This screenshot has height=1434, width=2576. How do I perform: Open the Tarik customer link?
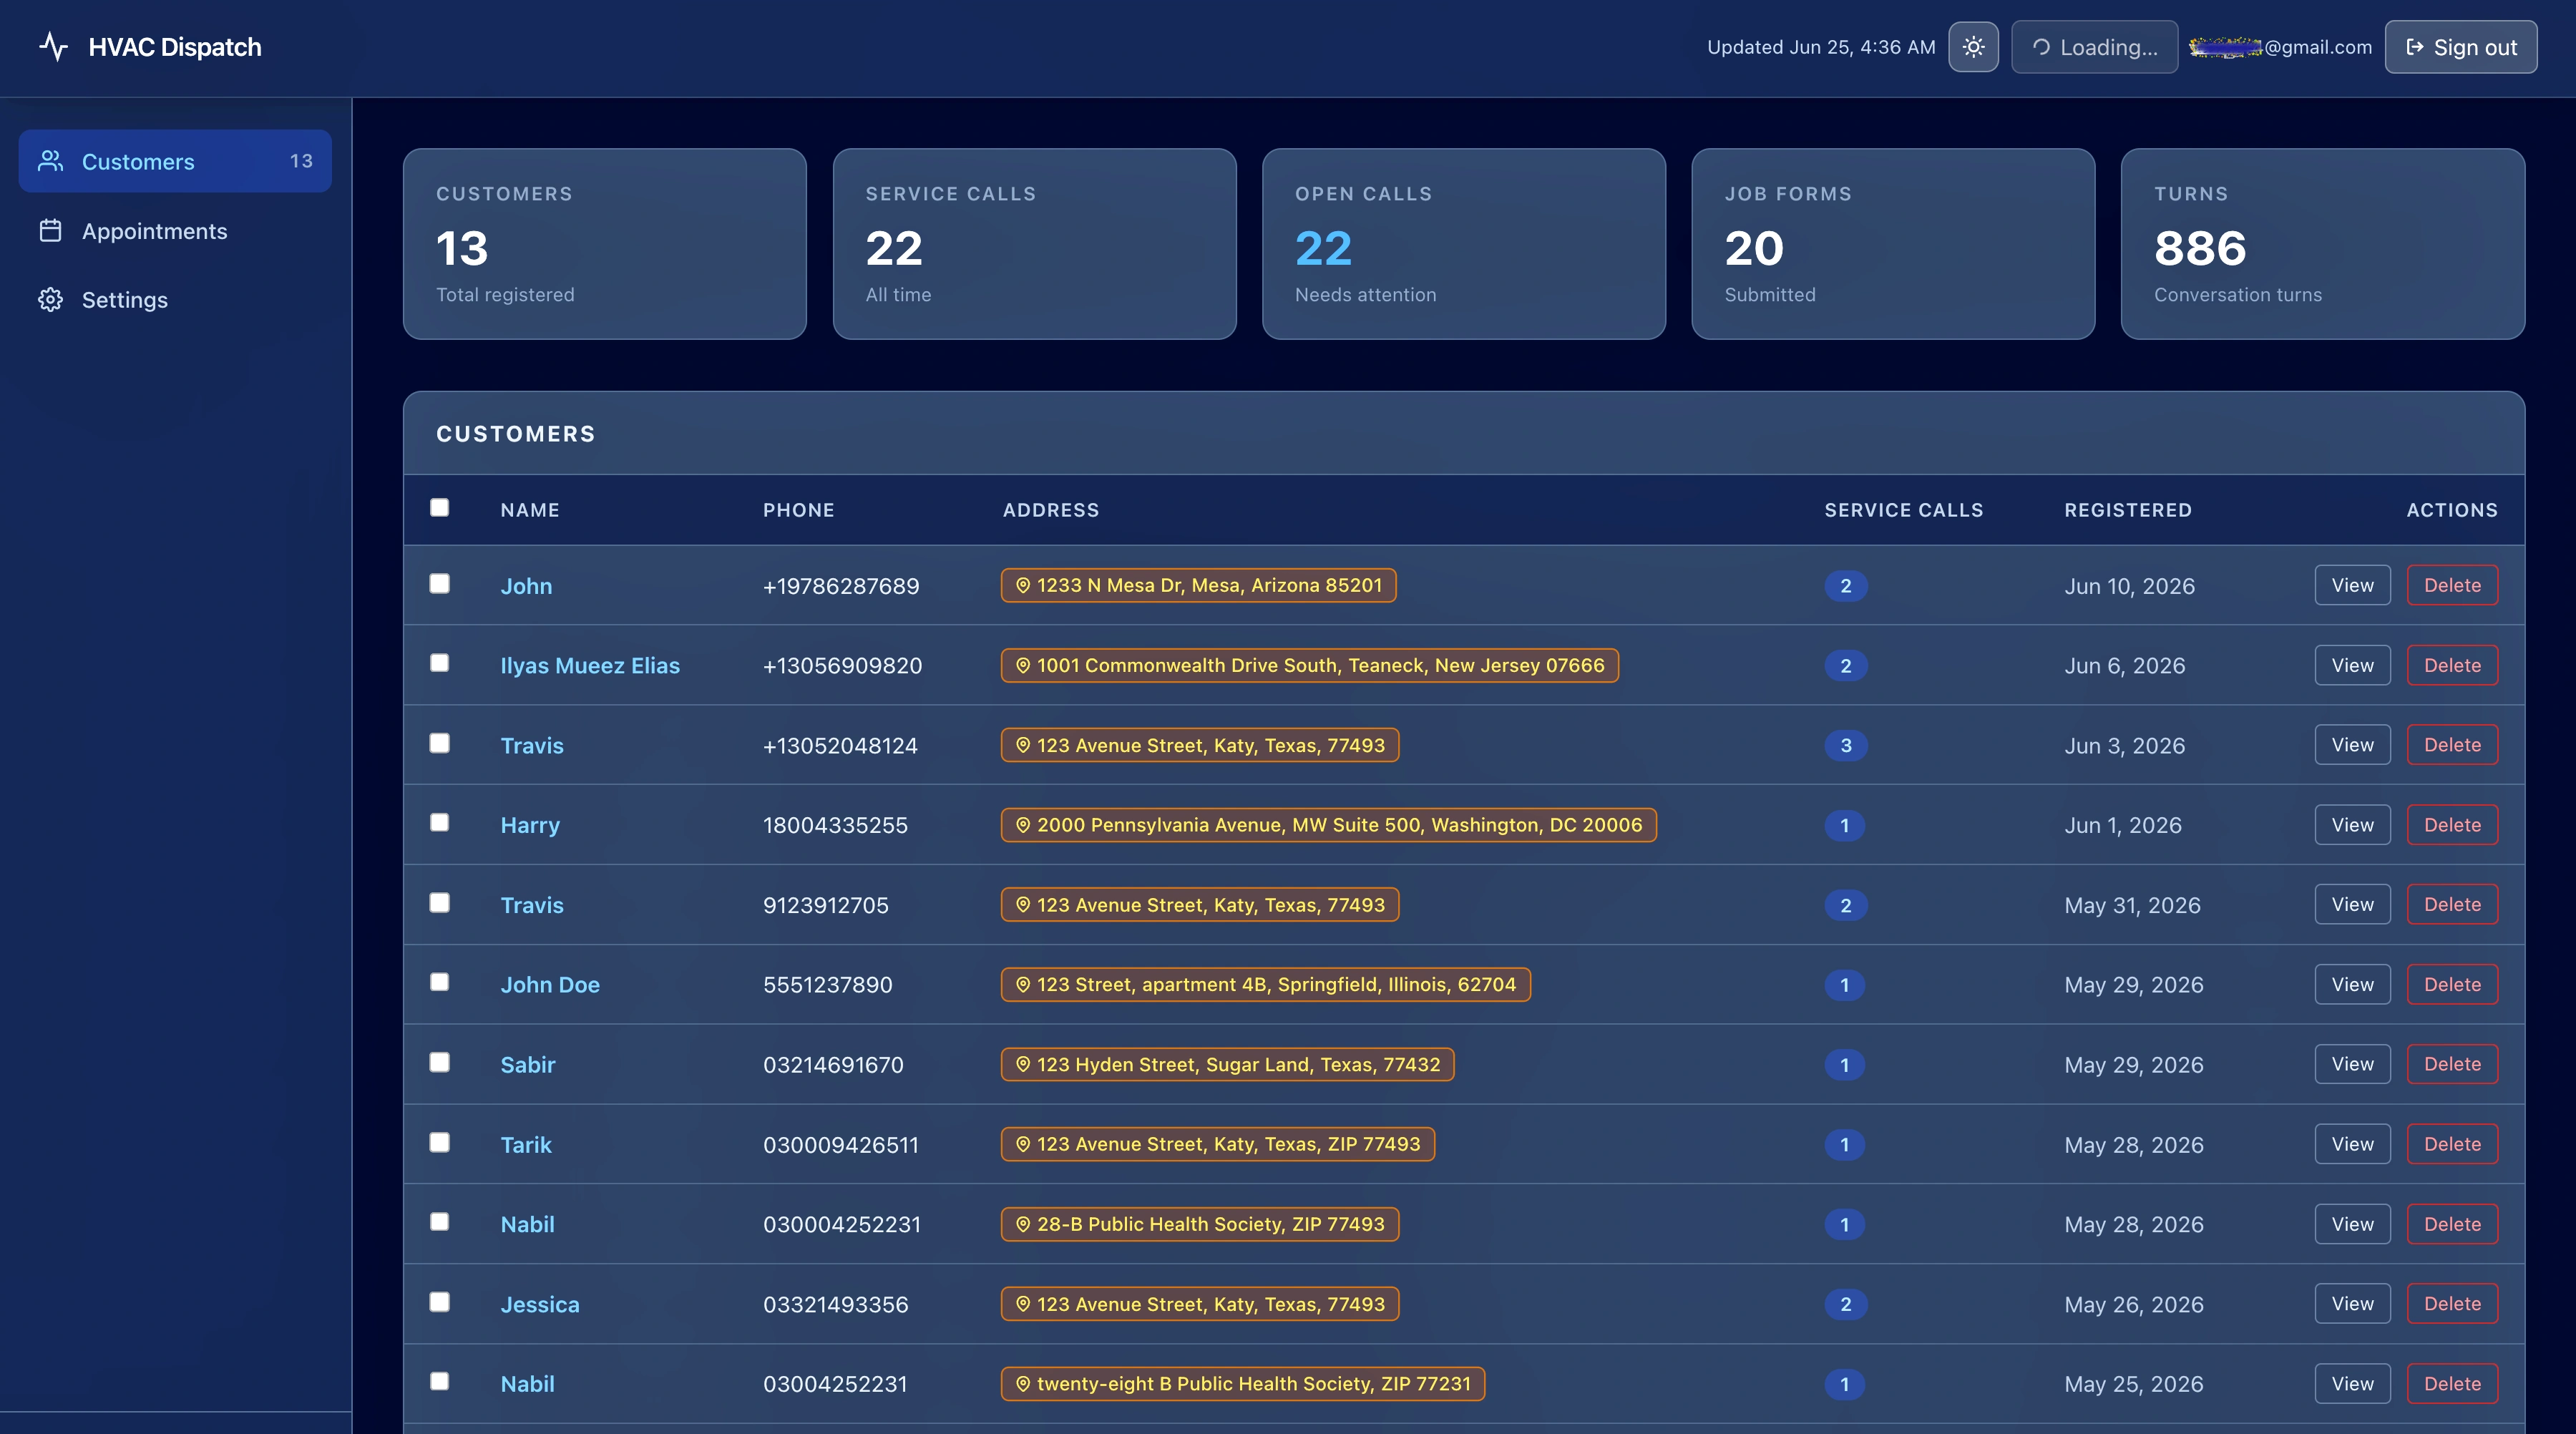(x=526, y=1145)
